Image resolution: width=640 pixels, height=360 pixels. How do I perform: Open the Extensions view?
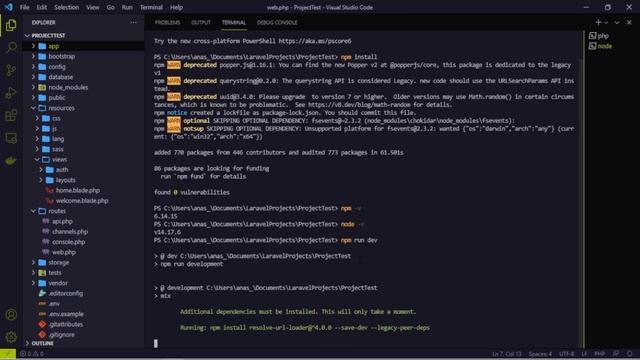[x=11, y=116]
